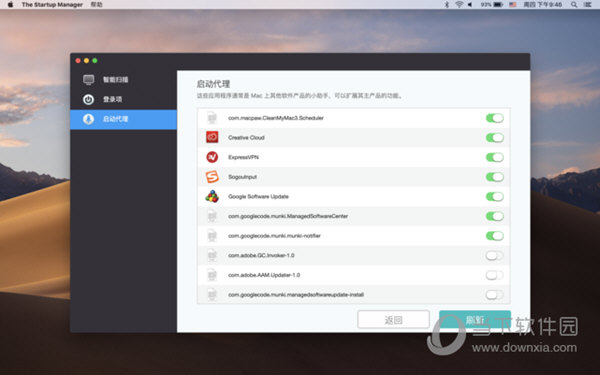Image resolution: width=600 pixels, height=375 pixels.
Task: Click the battery status icon
Action: click(x=498, y=5)
